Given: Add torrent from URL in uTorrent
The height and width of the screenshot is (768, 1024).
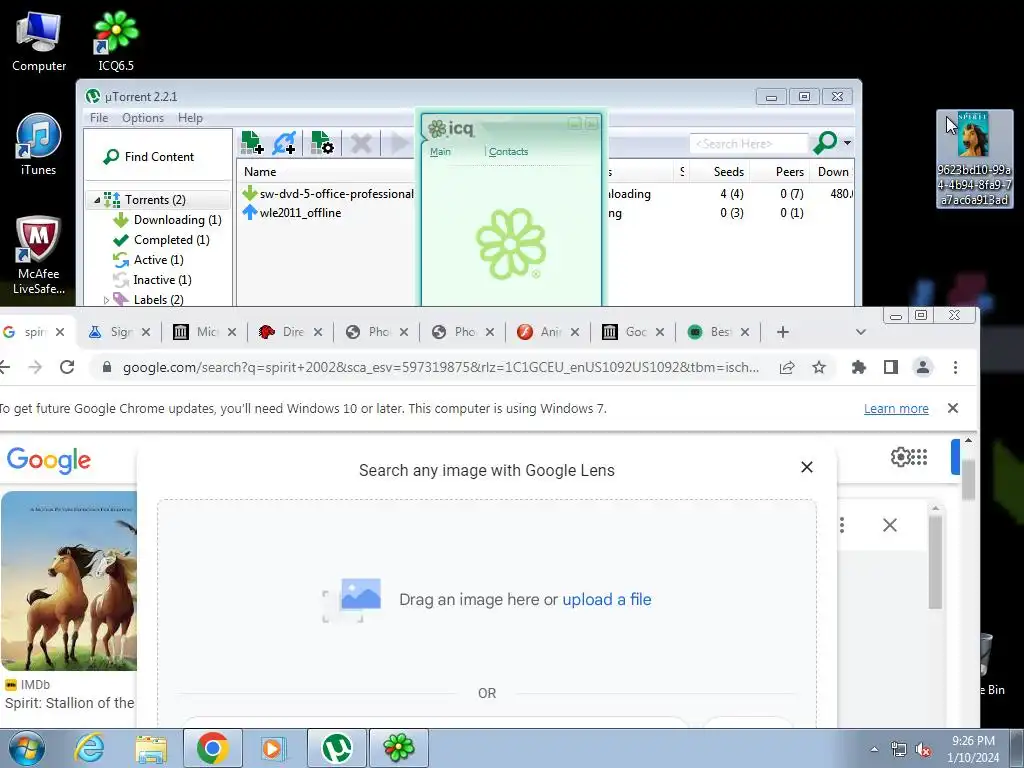Looking at the screenshot, I should (285, 142).
